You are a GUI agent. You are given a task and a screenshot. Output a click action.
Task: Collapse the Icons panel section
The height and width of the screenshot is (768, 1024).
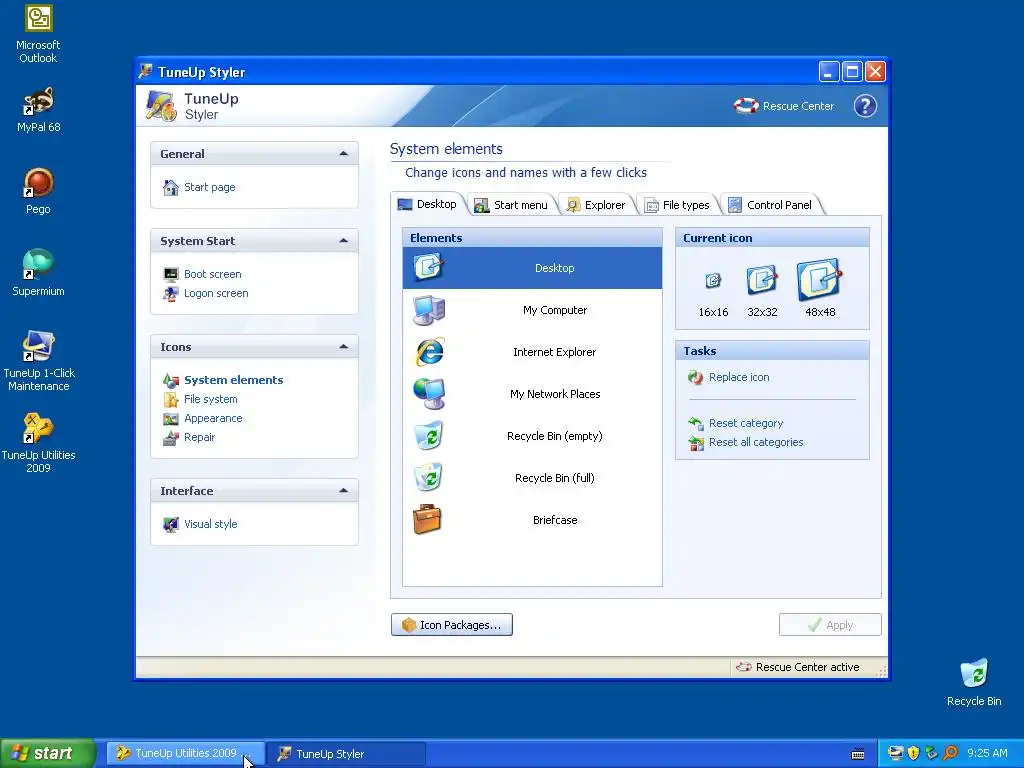(344, 347)
